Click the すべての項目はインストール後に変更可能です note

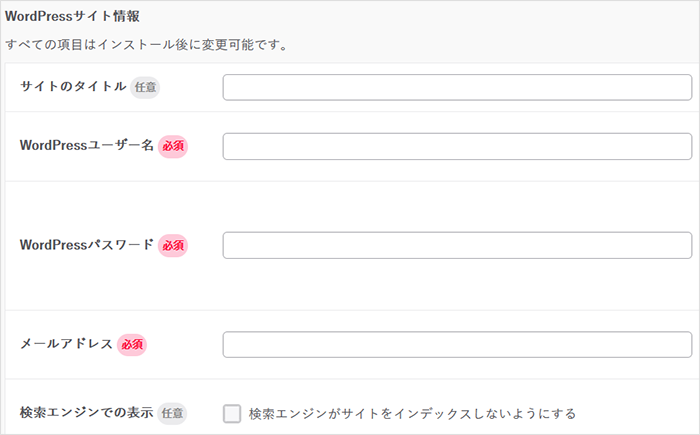click(146, 45)
